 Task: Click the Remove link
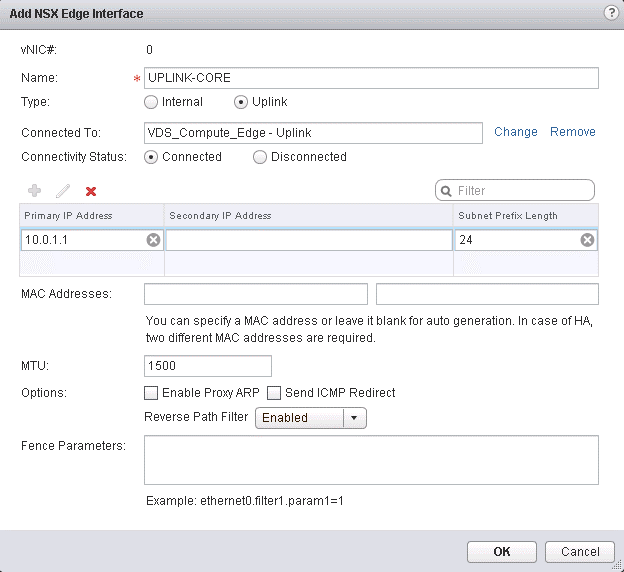pos(572,132)
